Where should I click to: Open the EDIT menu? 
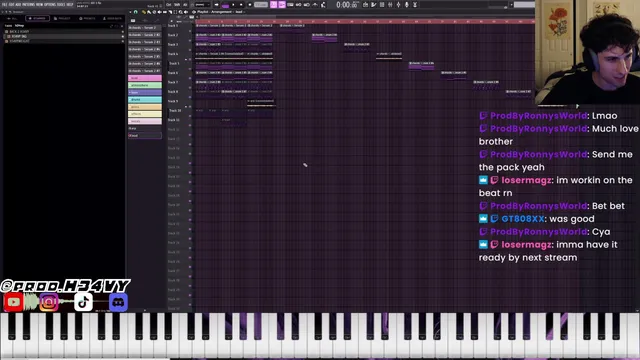tap(11, 4)
